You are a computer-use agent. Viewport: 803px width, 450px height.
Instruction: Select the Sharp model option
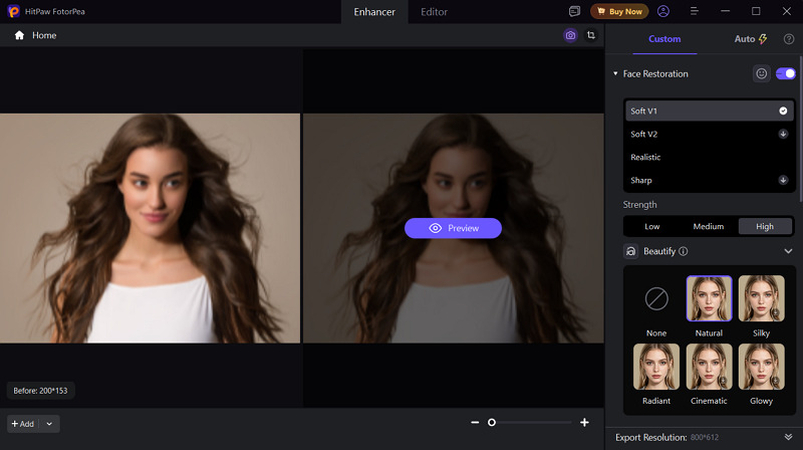pos(709,180)
